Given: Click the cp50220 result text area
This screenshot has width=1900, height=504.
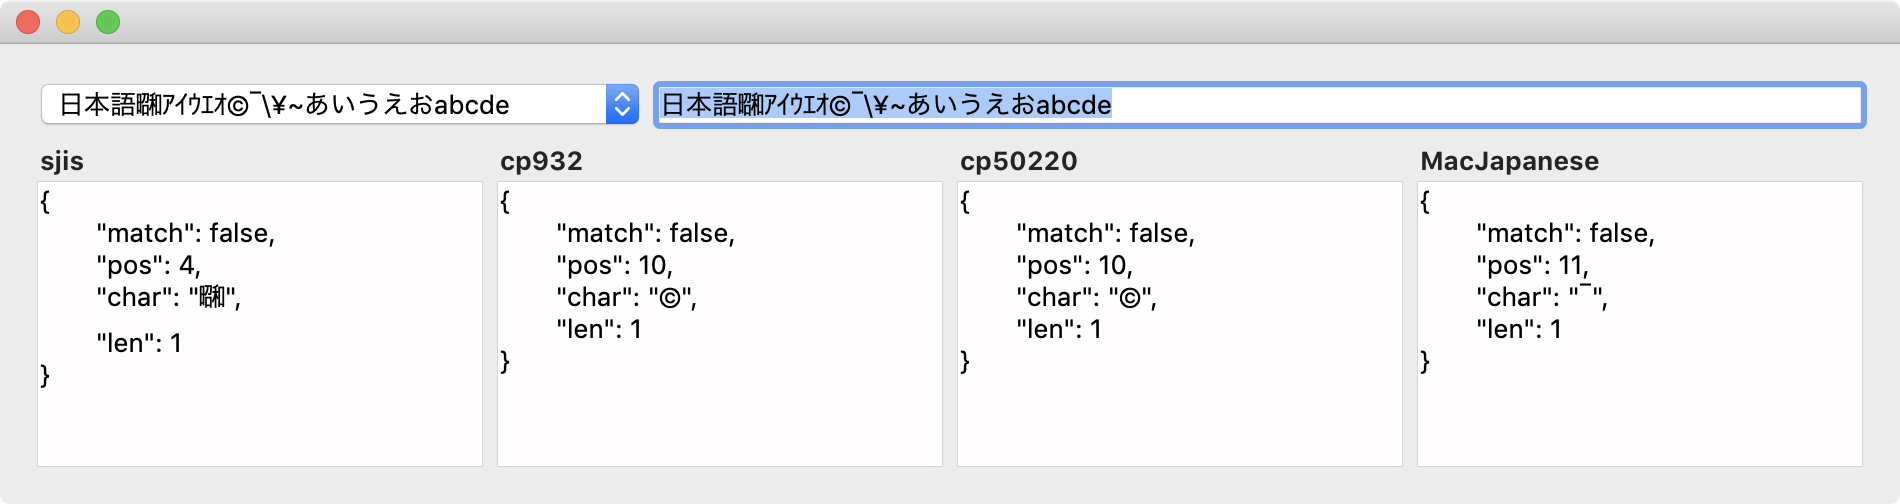Looking at the screenshot, I should pos(1180,324).
